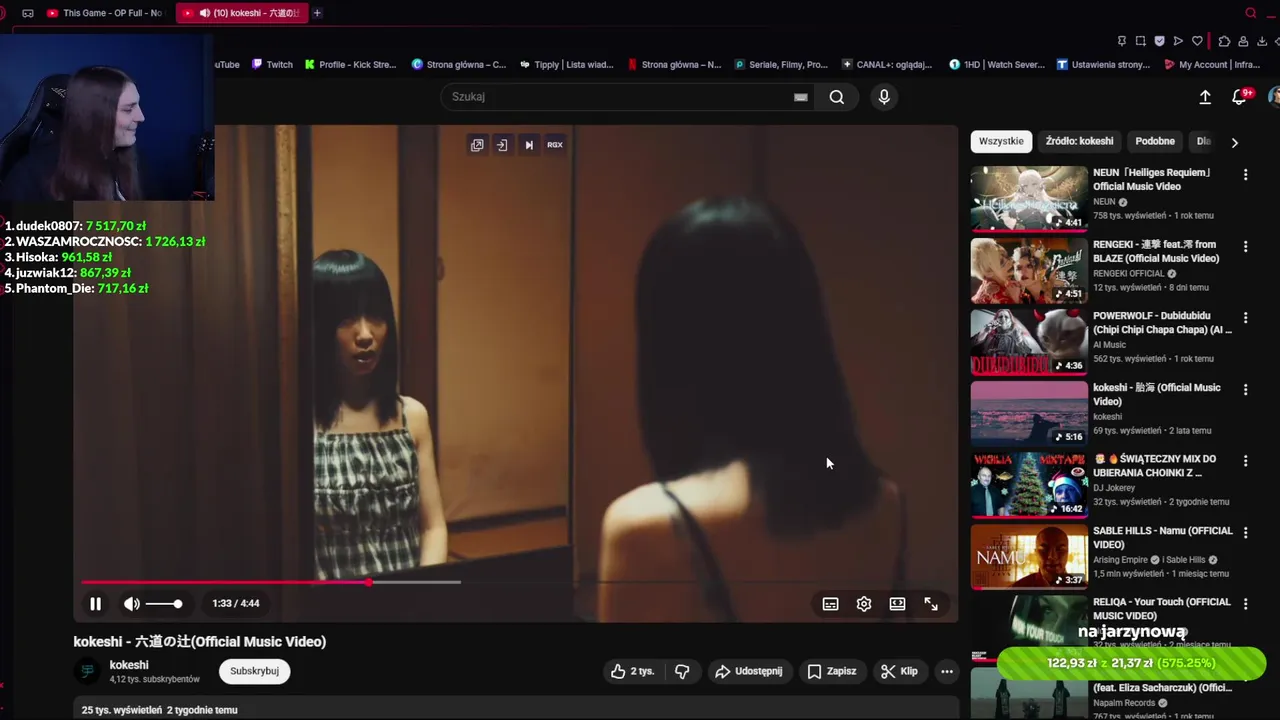Screen dimensions: 1280x720
Task: Switch to theater mode
Action: pyautogui.click(x=897, y=604)
